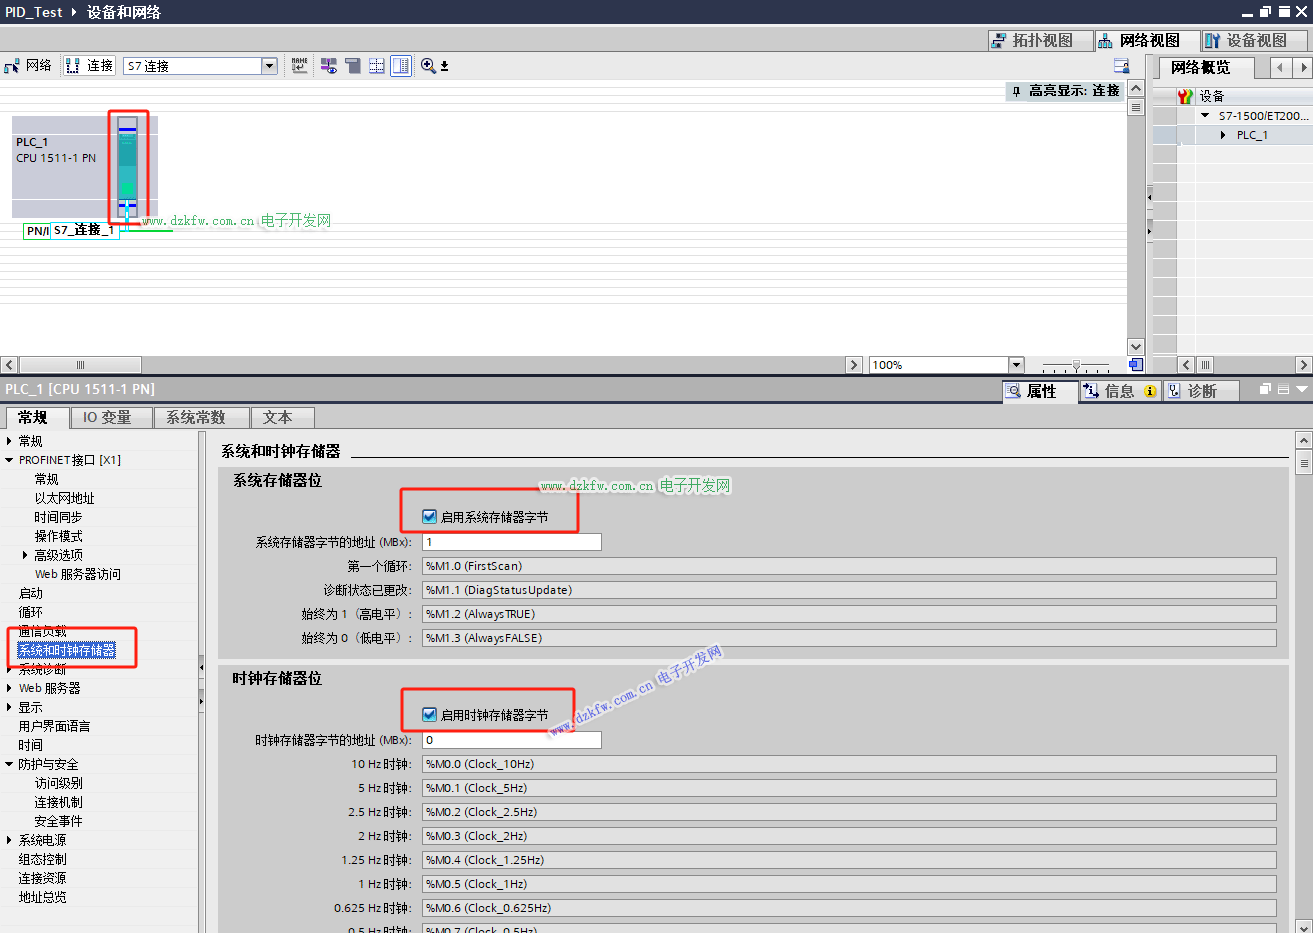This screenshot has height=933, width=1313.
Task: Click the zoom slider in network view
Action: tap(1076, 366)
